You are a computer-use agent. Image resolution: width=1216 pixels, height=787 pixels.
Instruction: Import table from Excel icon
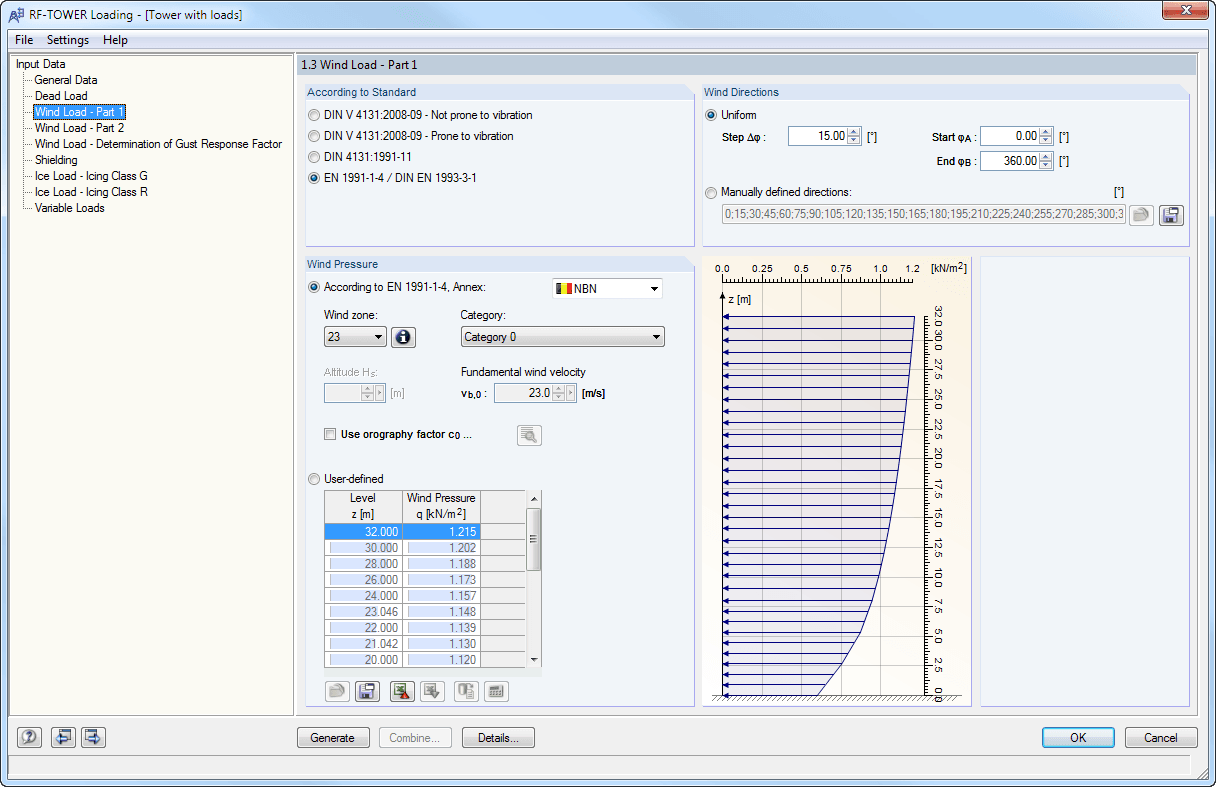point(432,690)
